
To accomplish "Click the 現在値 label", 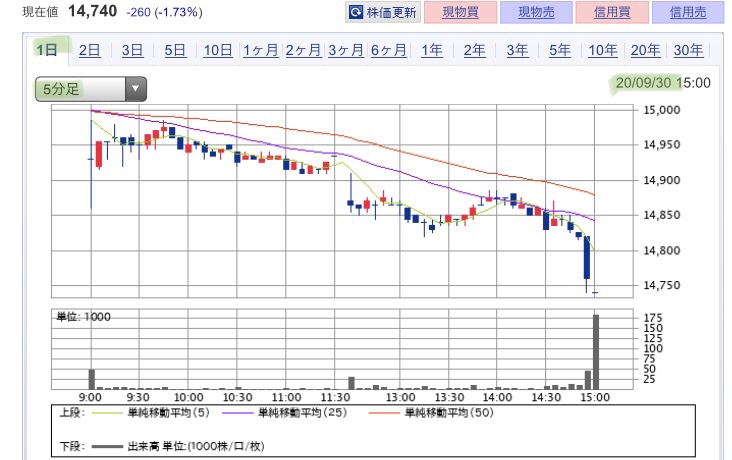I will click(40, 12).
